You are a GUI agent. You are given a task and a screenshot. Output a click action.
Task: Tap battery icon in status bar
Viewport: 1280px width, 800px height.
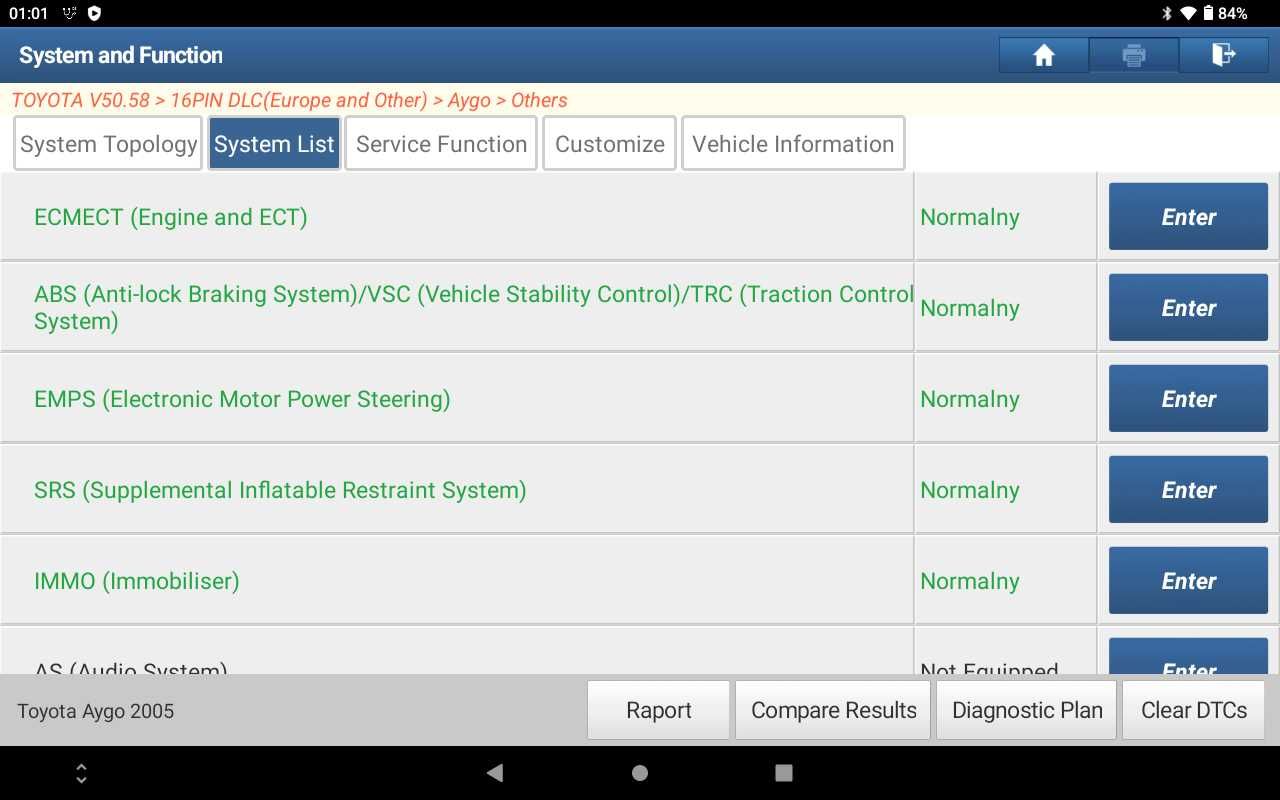point(1208,13)
